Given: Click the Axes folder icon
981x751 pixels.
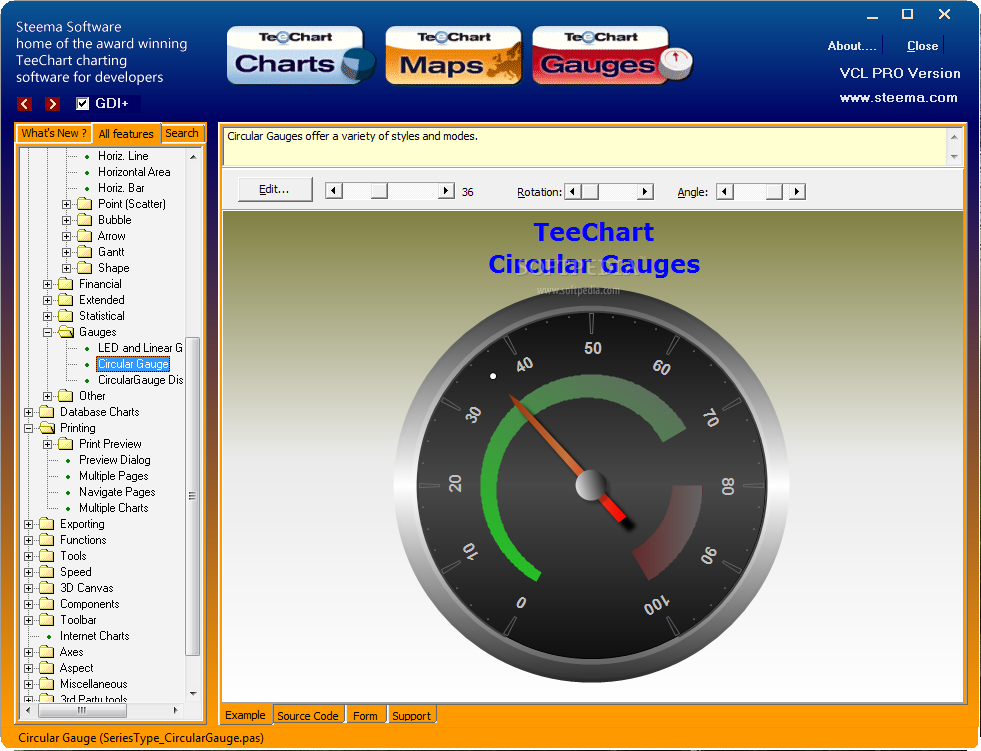Looking at the screenshot, I should point(47,652).
